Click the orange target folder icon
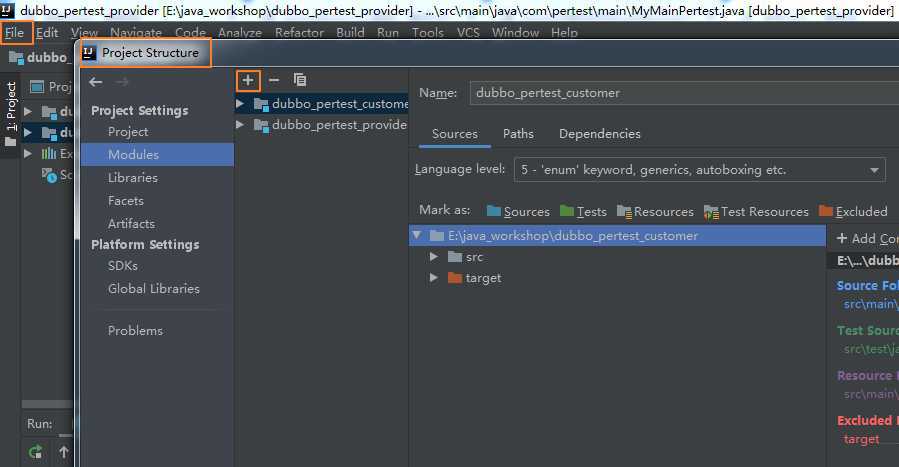Viewport: 899px width, 467px height. [x=455, y=278]
